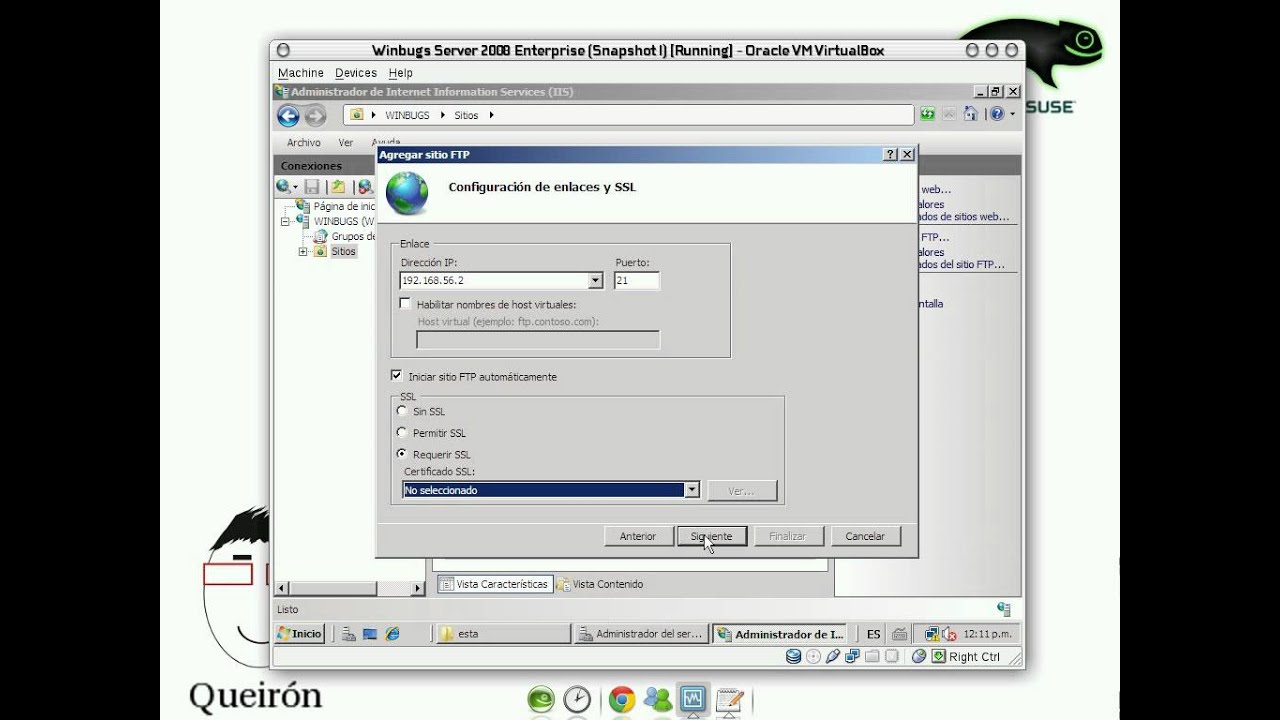Screen dimensions: 1280x720
Task: Click the VirtualBox shared folders status icon
Action: tap(873, 656)
